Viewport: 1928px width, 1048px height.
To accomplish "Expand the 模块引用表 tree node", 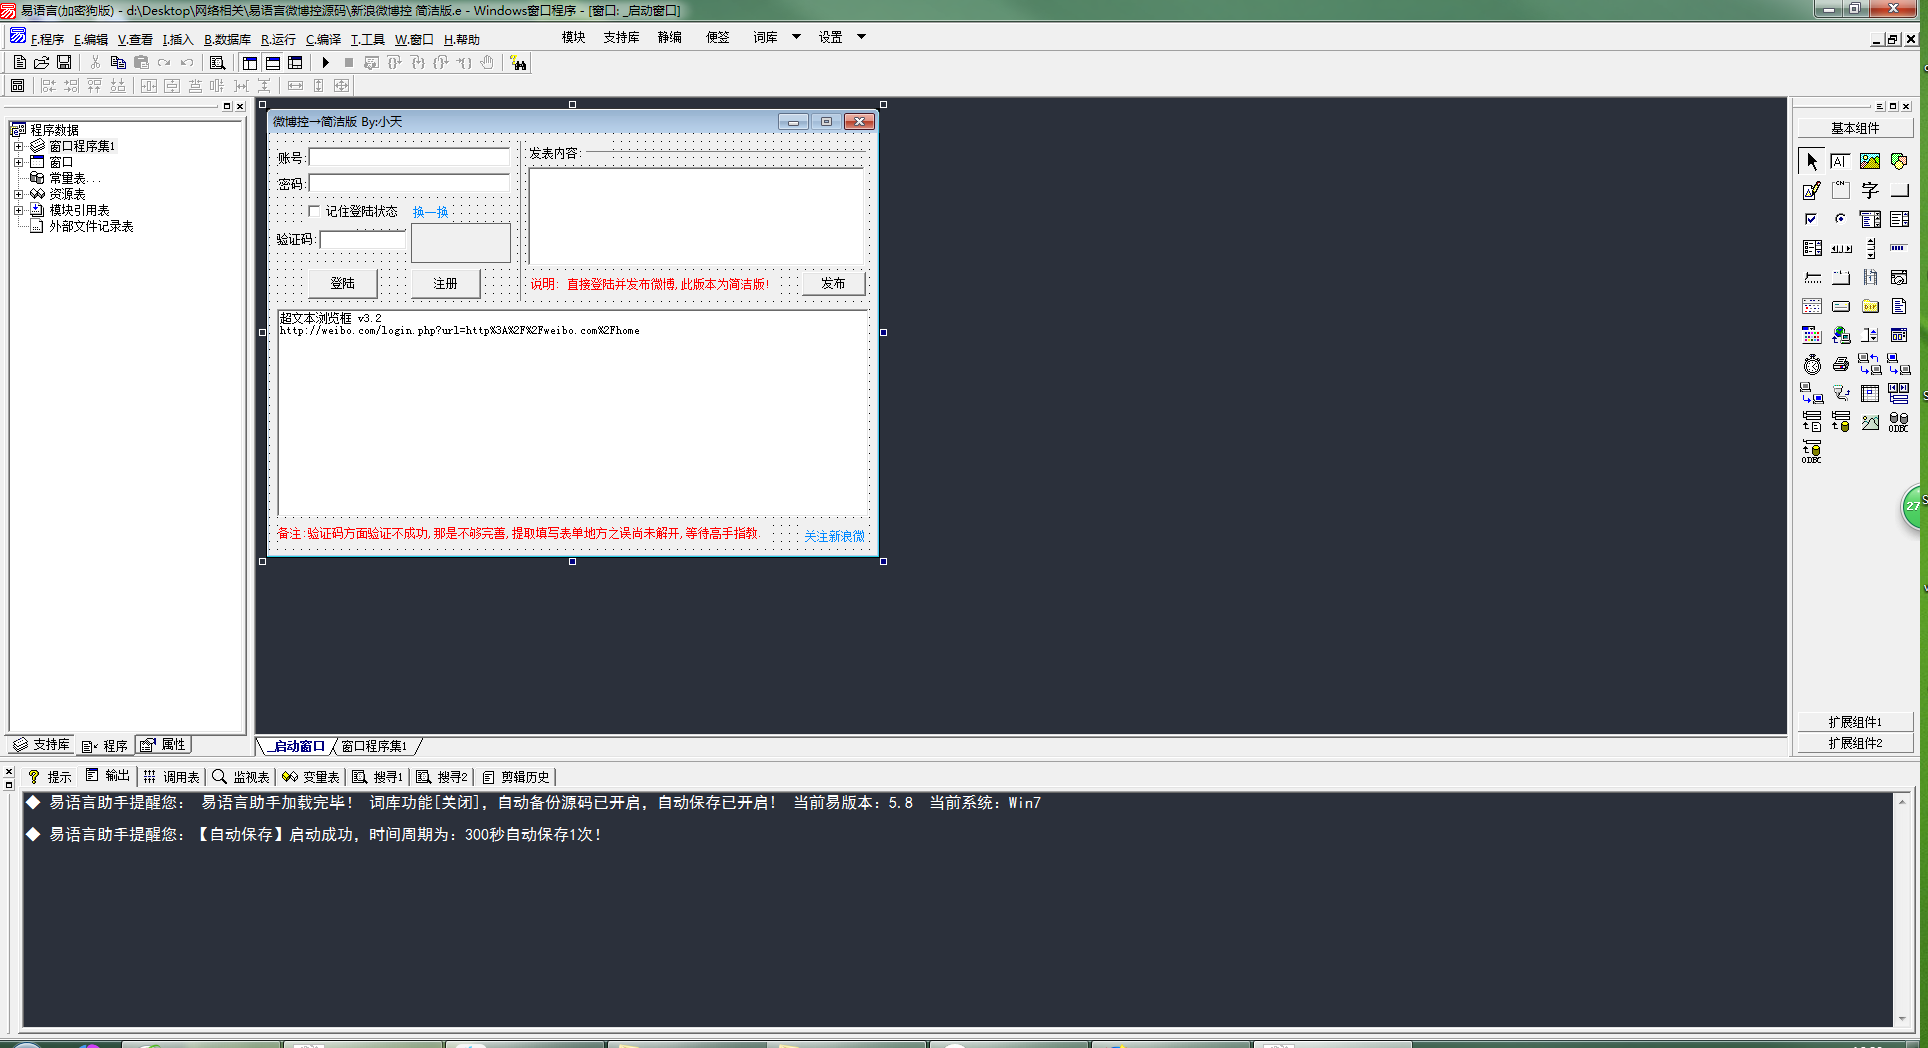I will (x=18, y=210).
